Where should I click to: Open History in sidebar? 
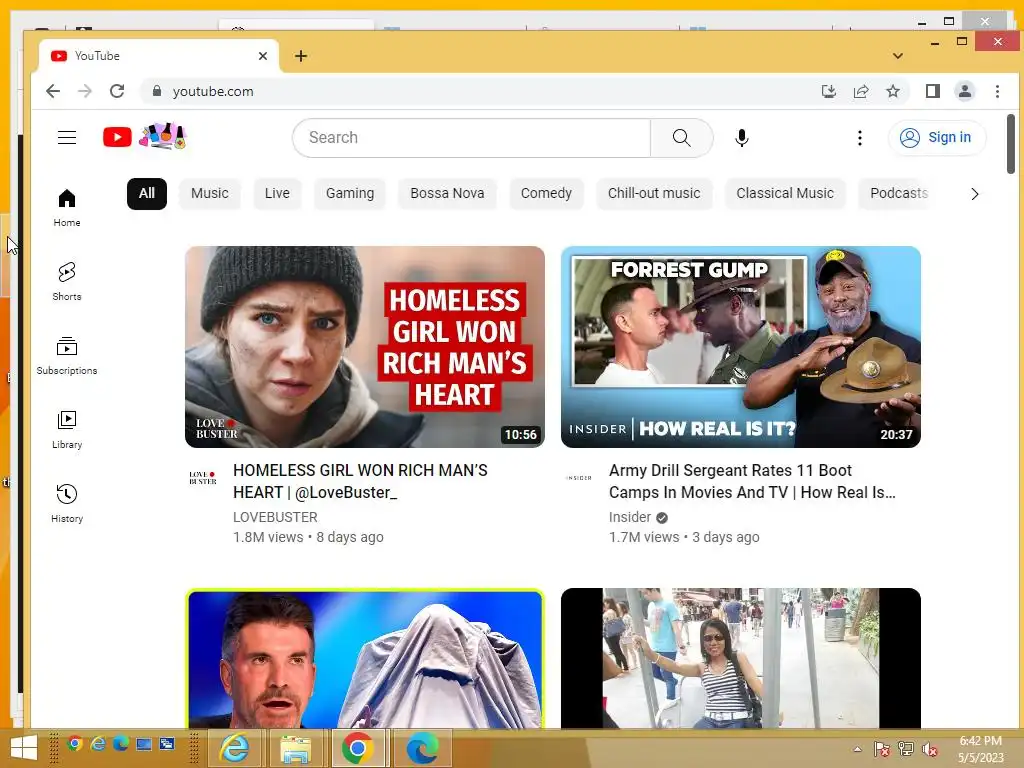click(x=67, y=504)
